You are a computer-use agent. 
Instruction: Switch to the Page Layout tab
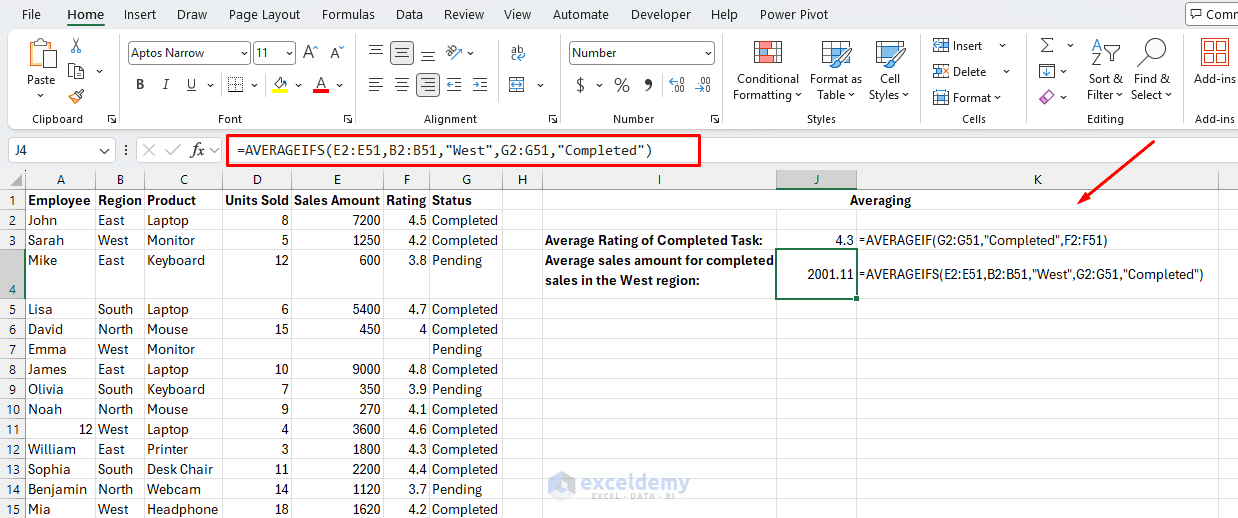264,14
